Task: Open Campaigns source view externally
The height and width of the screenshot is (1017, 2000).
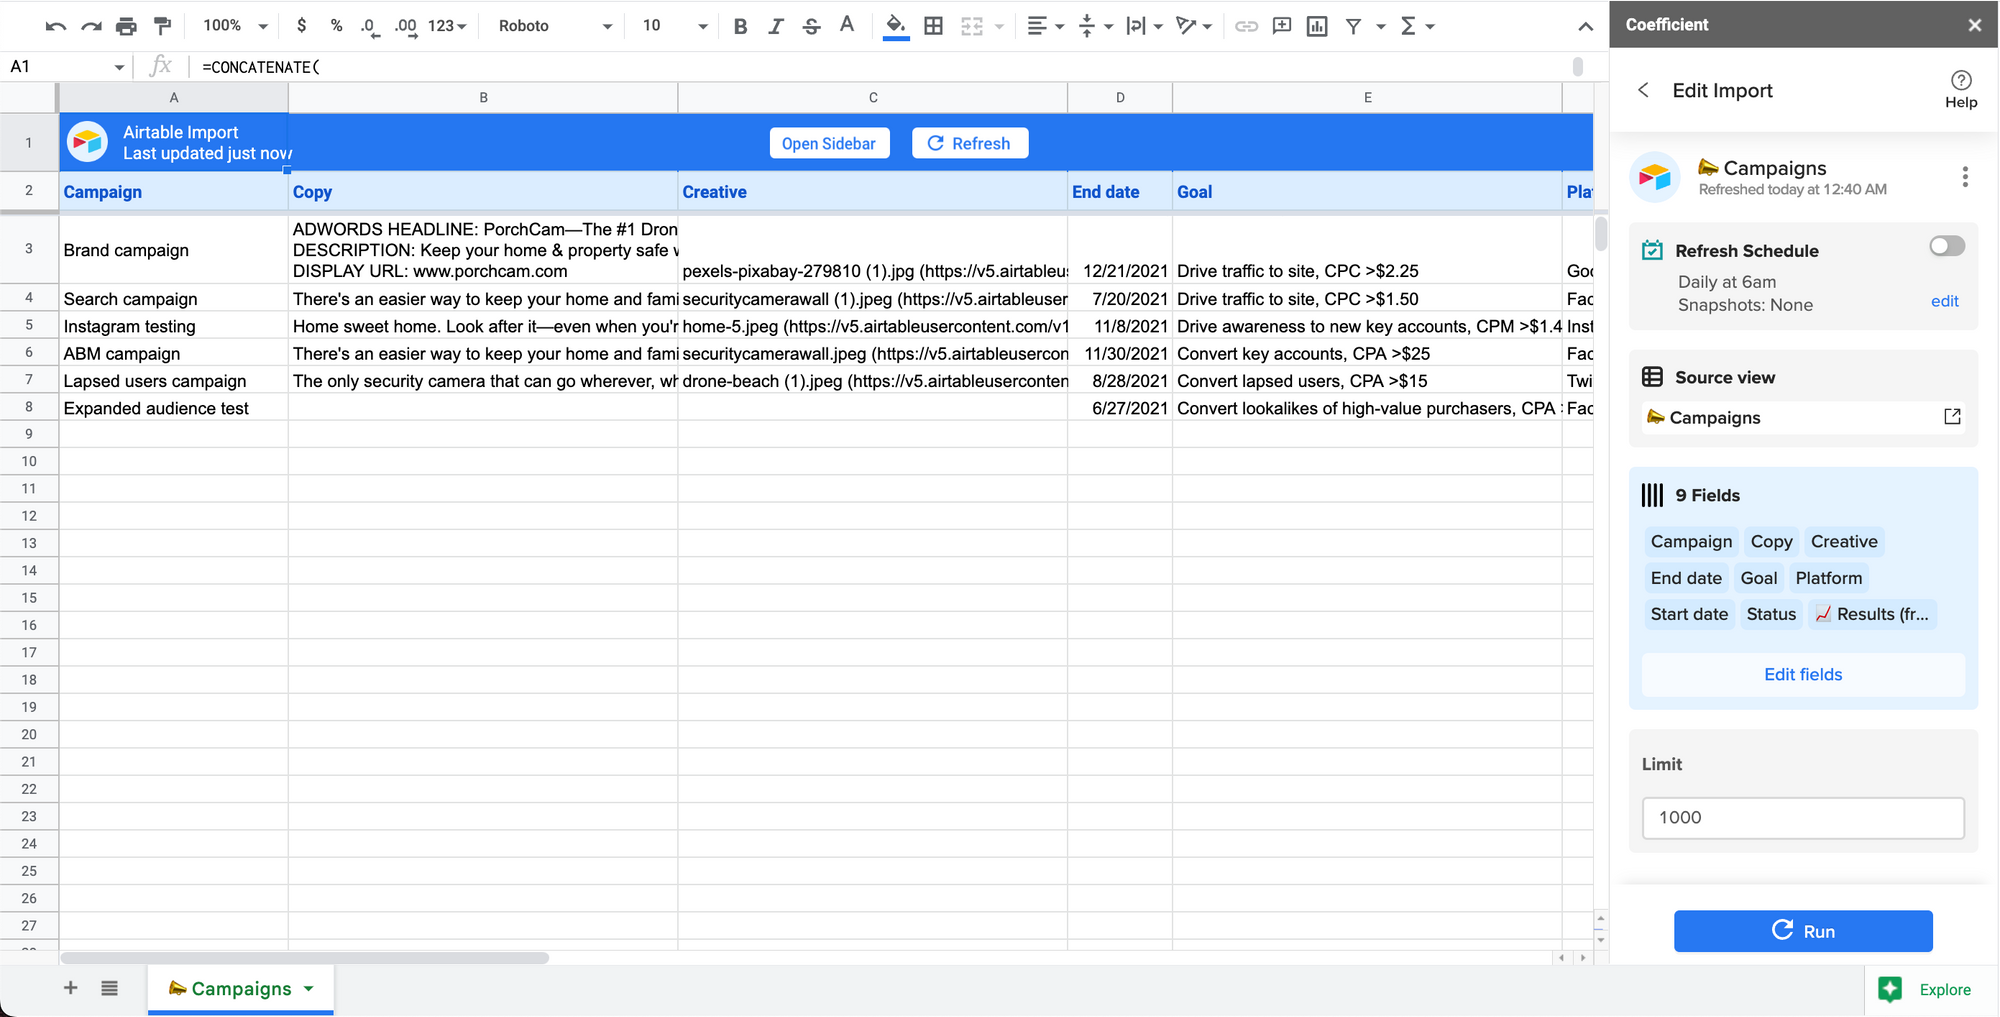Action: pos(1952,417)
